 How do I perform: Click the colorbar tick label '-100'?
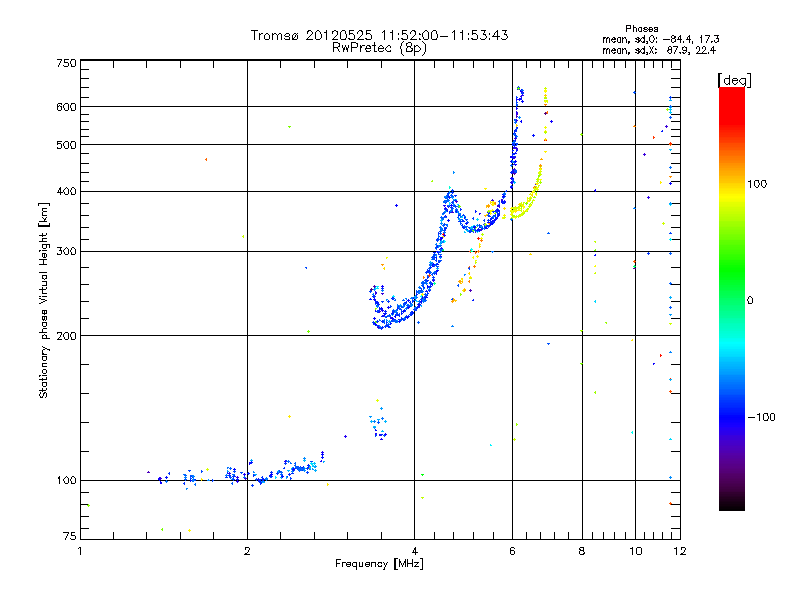[x=761, y=417]
